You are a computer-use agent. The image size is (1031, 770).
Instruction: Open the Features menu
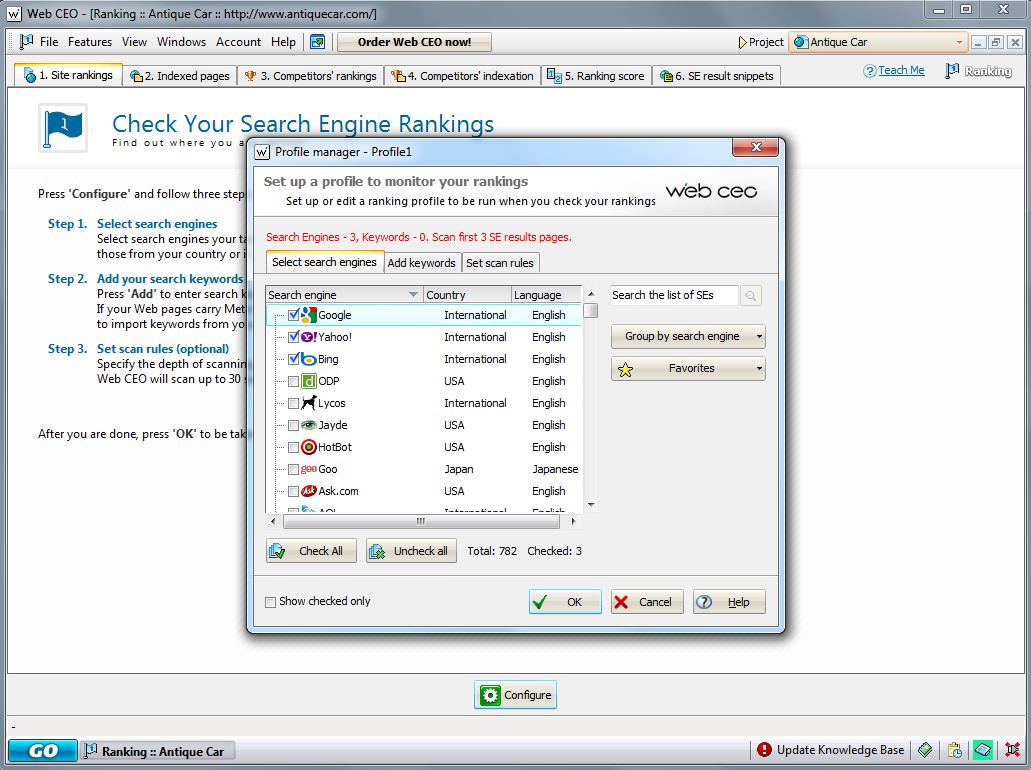click(x=89, y=42)
